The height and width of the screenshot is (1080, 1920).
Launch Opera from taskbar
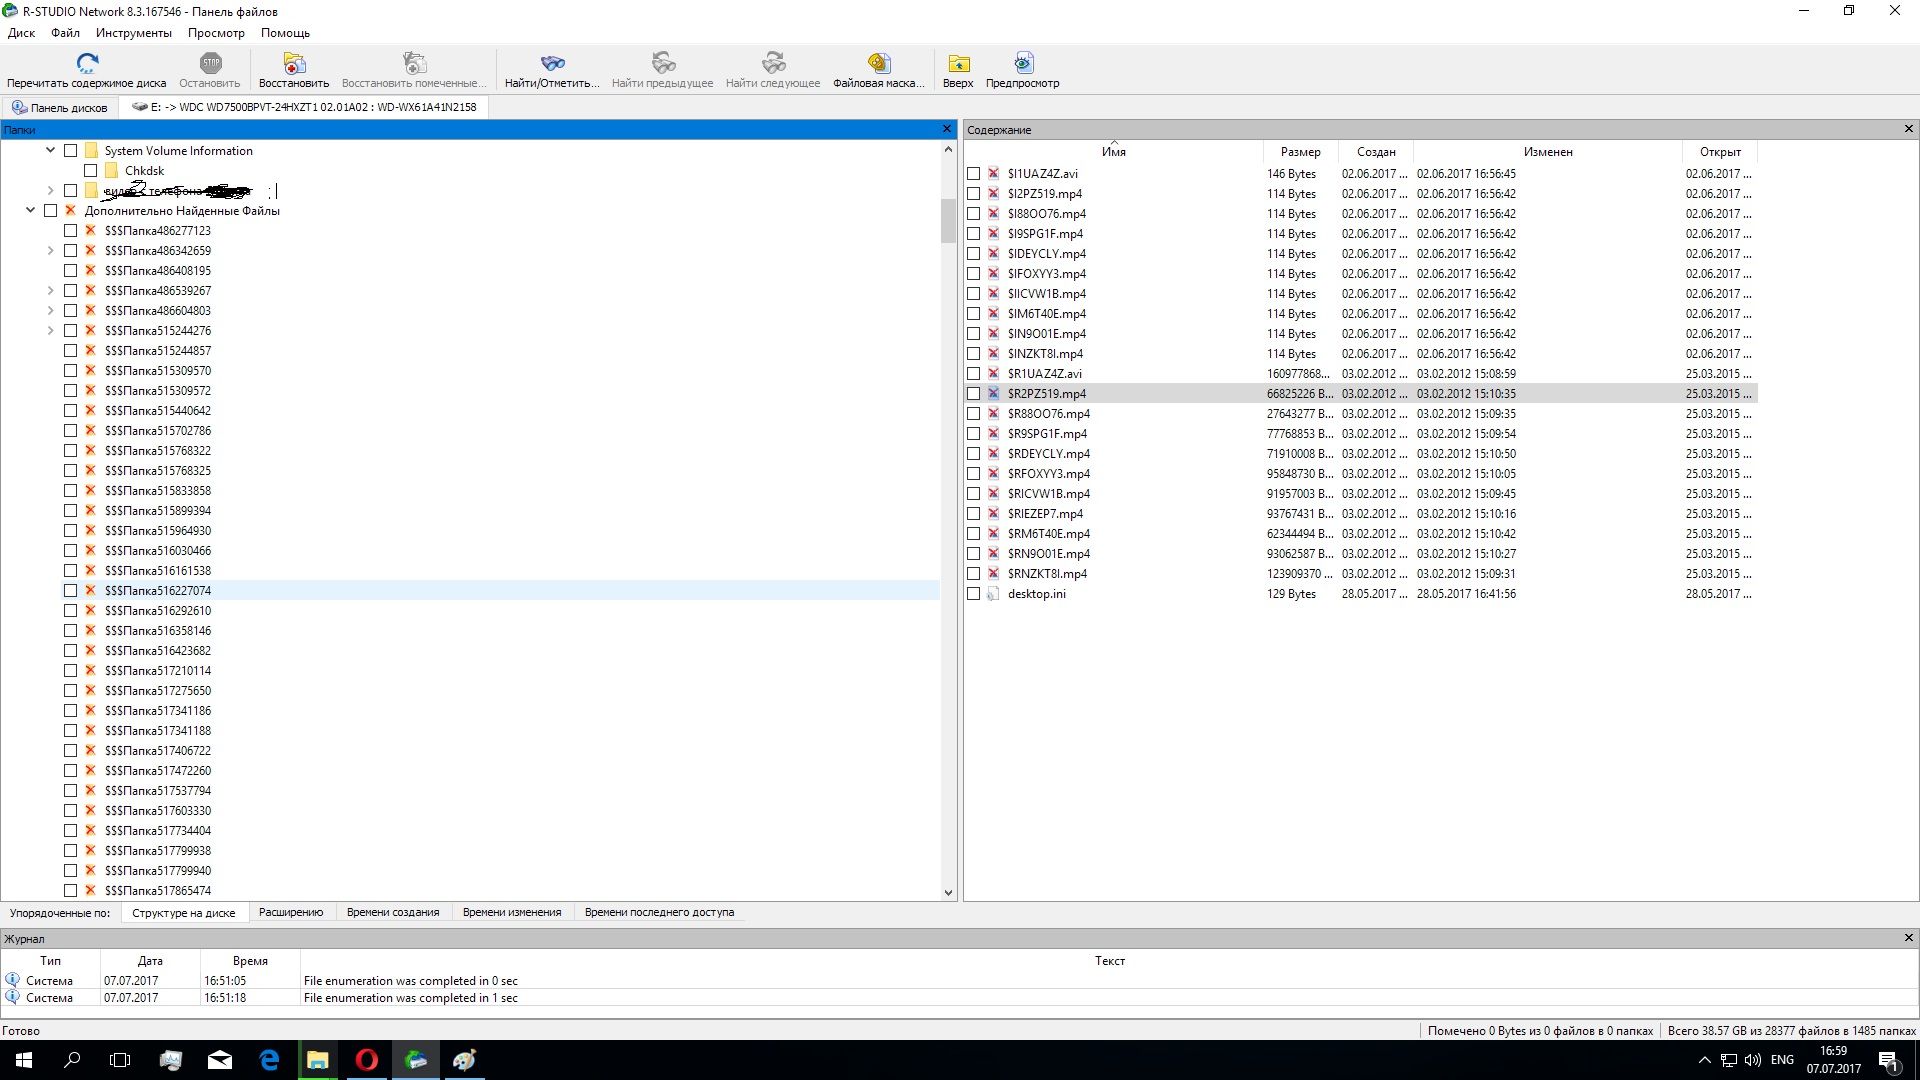tap(367, 1060)
